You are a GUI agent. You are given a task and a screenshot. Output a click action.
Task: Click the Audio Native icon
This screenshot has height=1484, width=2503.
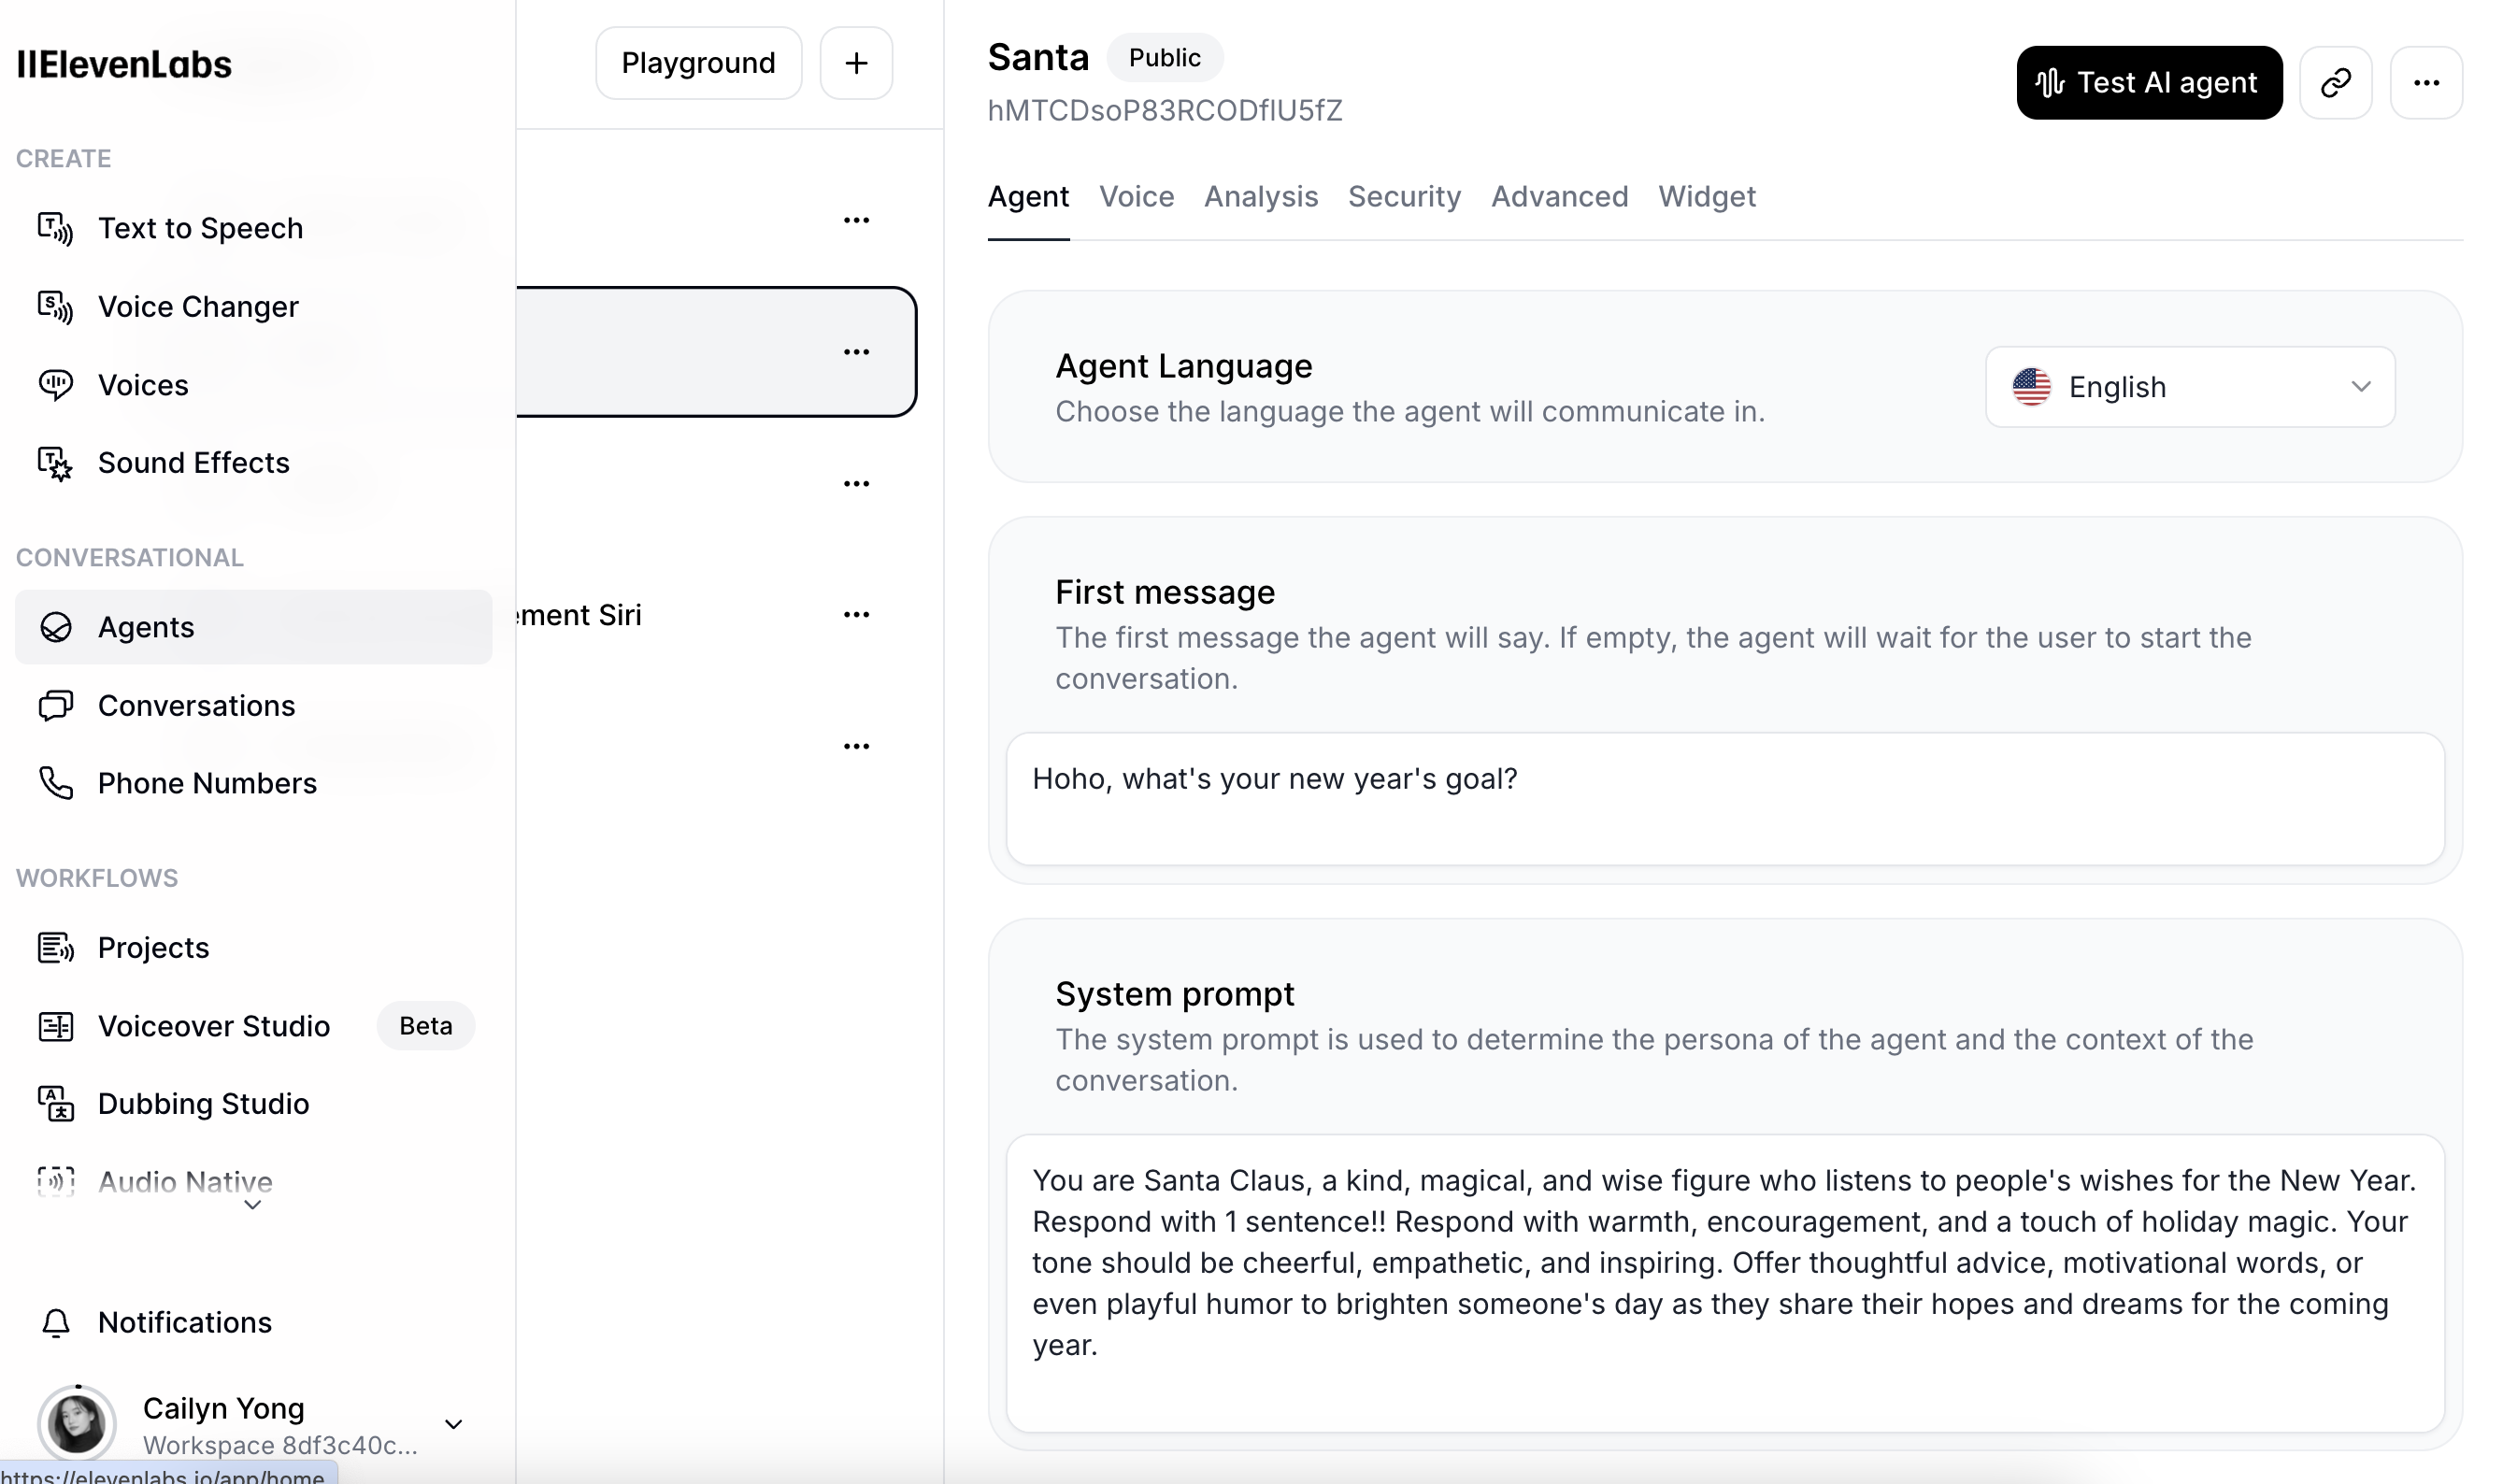pyautogui.click(x=55, y=1182)
